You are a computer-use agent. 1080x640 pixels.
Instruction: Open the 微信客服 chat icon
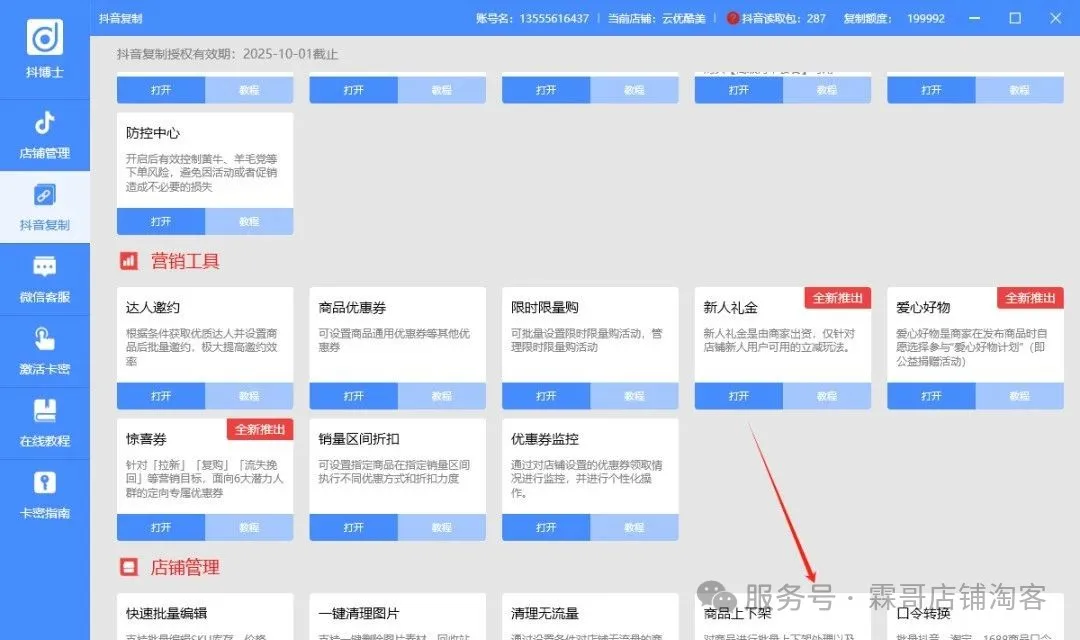pos(44,268)
